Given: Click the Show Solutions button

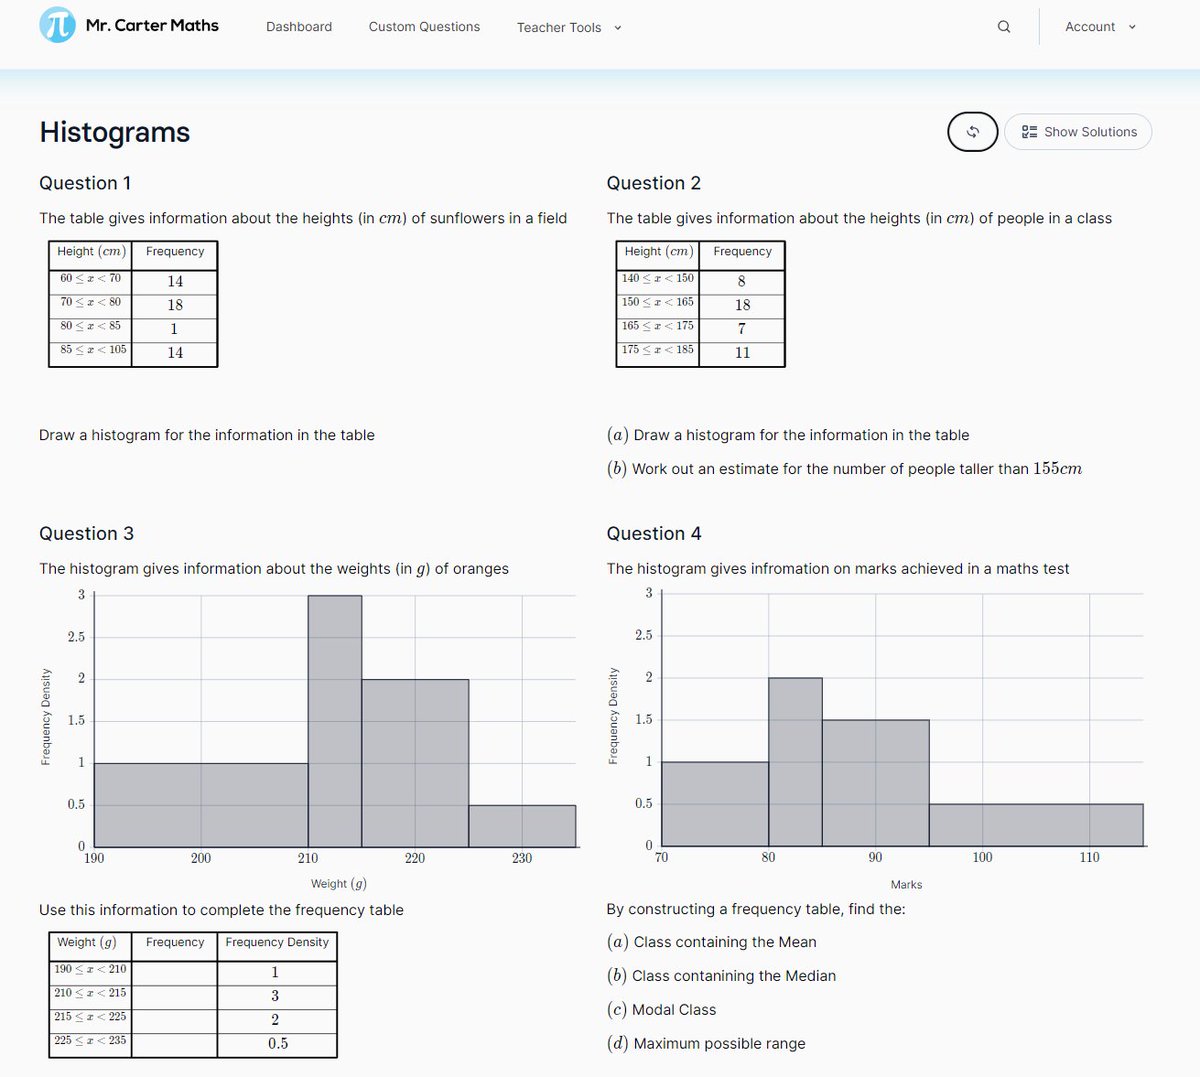Looking at the screenshot, I should tap(1078, 132).
